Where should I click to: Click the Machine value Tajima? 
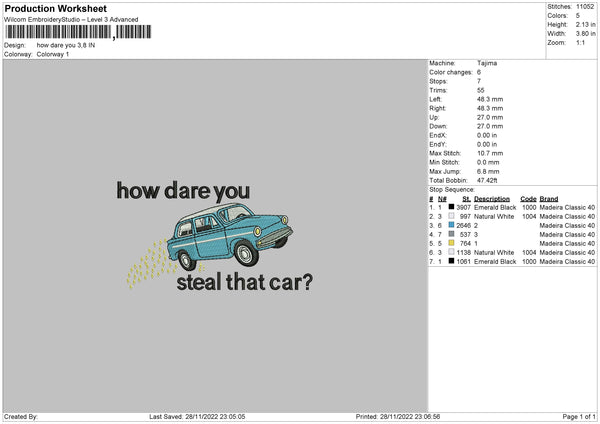pos(487,63)
